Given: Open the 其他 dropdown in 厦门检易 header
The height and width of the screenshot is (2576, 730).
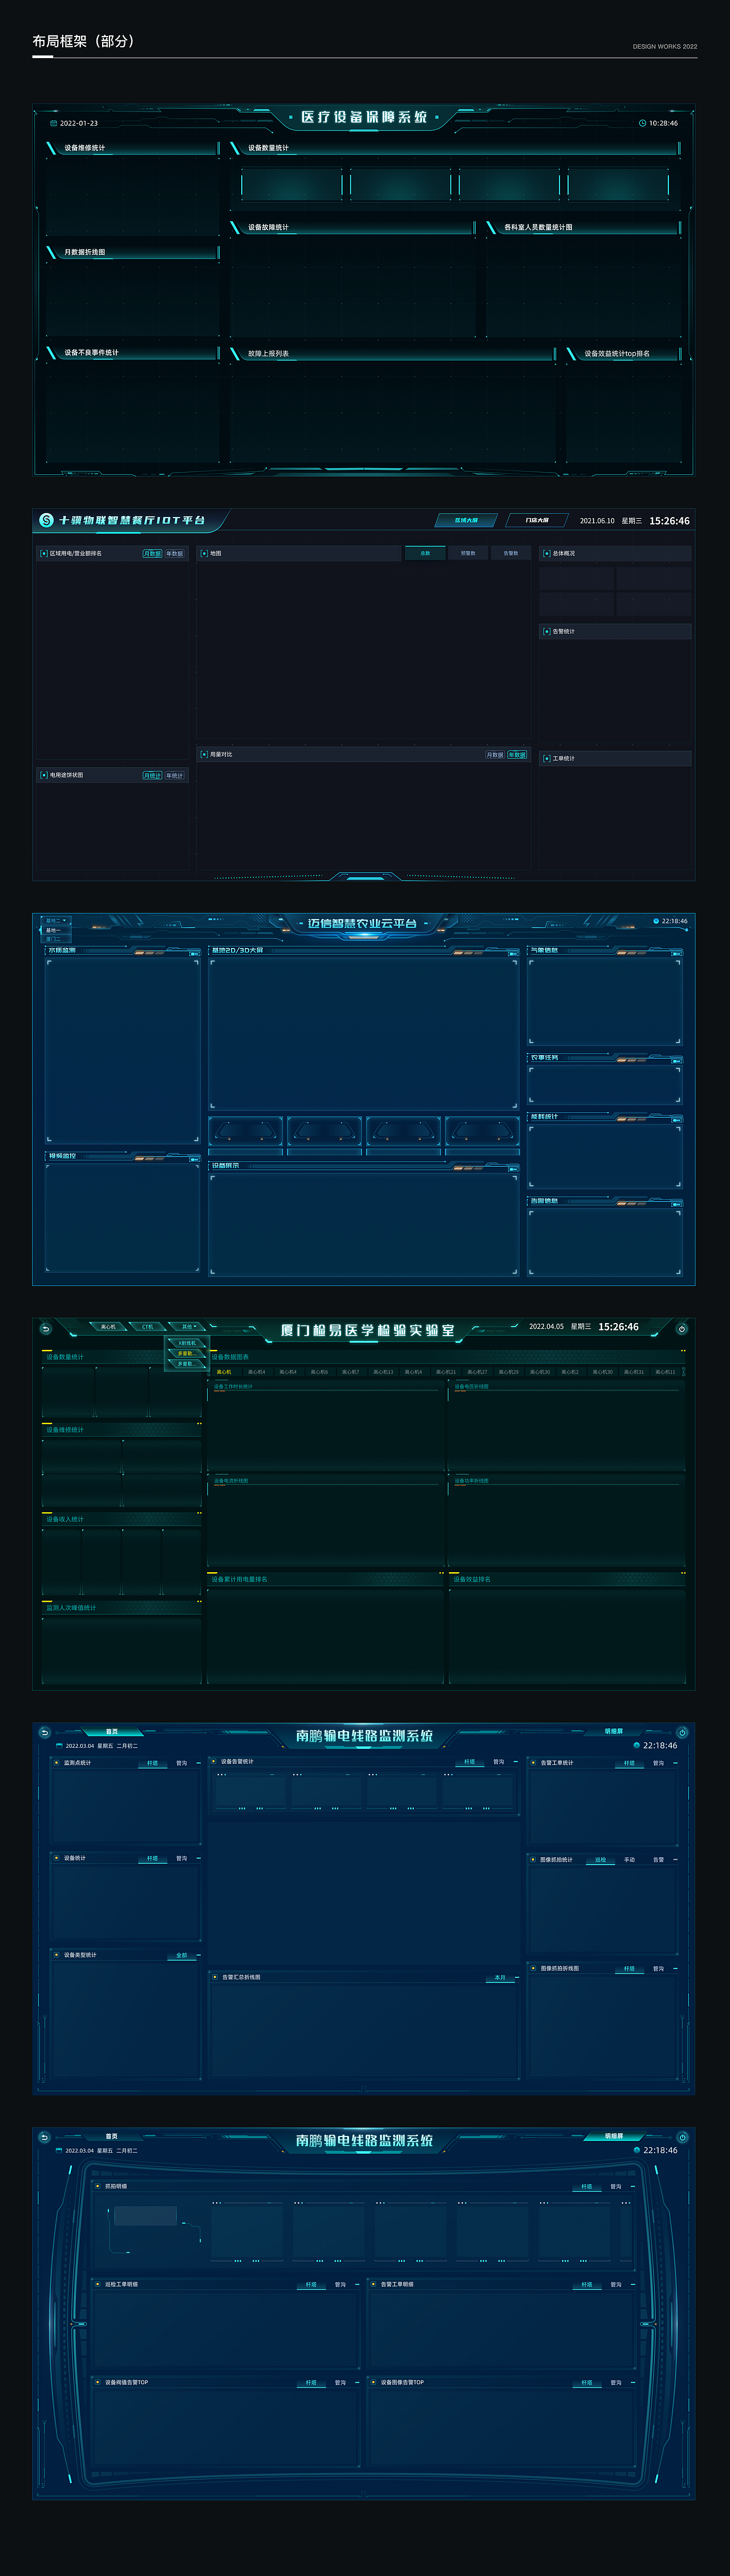Looking at the screenshot, I should coord(188,1327).
